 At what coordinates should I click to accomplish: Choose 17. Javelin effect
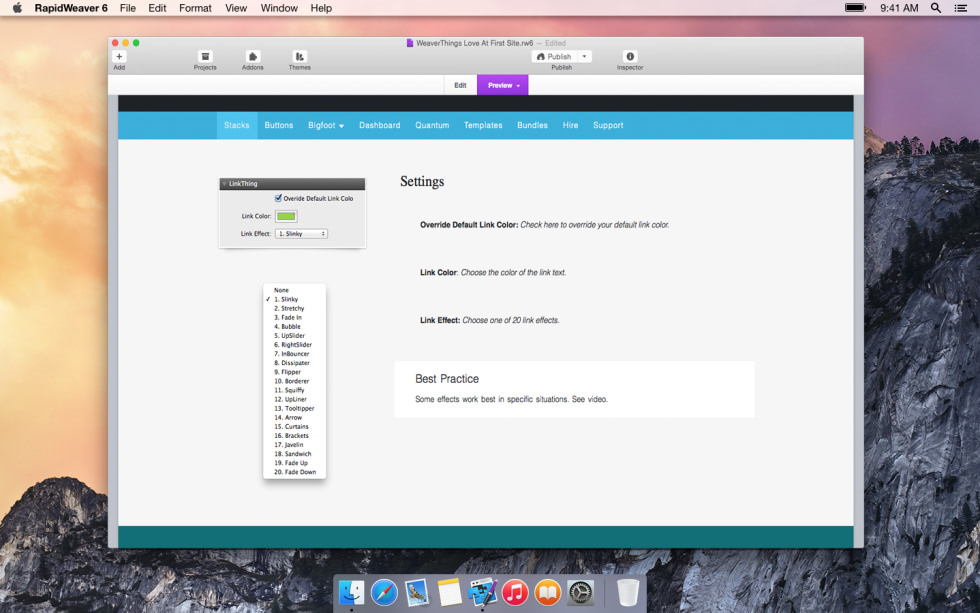coord(294,445)
